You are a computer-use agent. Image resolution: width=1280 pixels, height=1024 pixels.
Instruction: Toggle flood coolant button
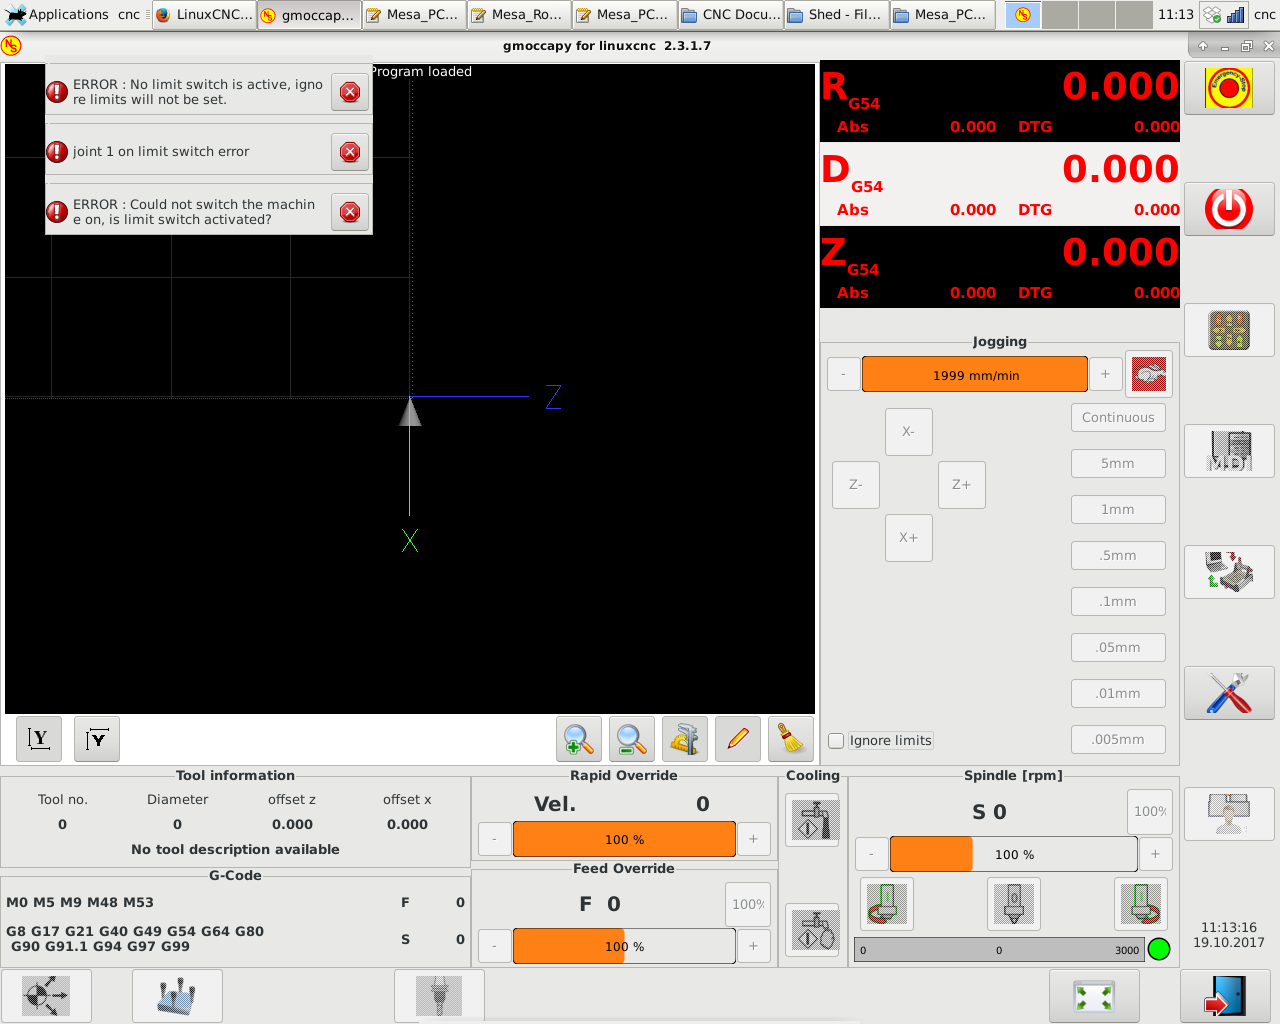813,820
